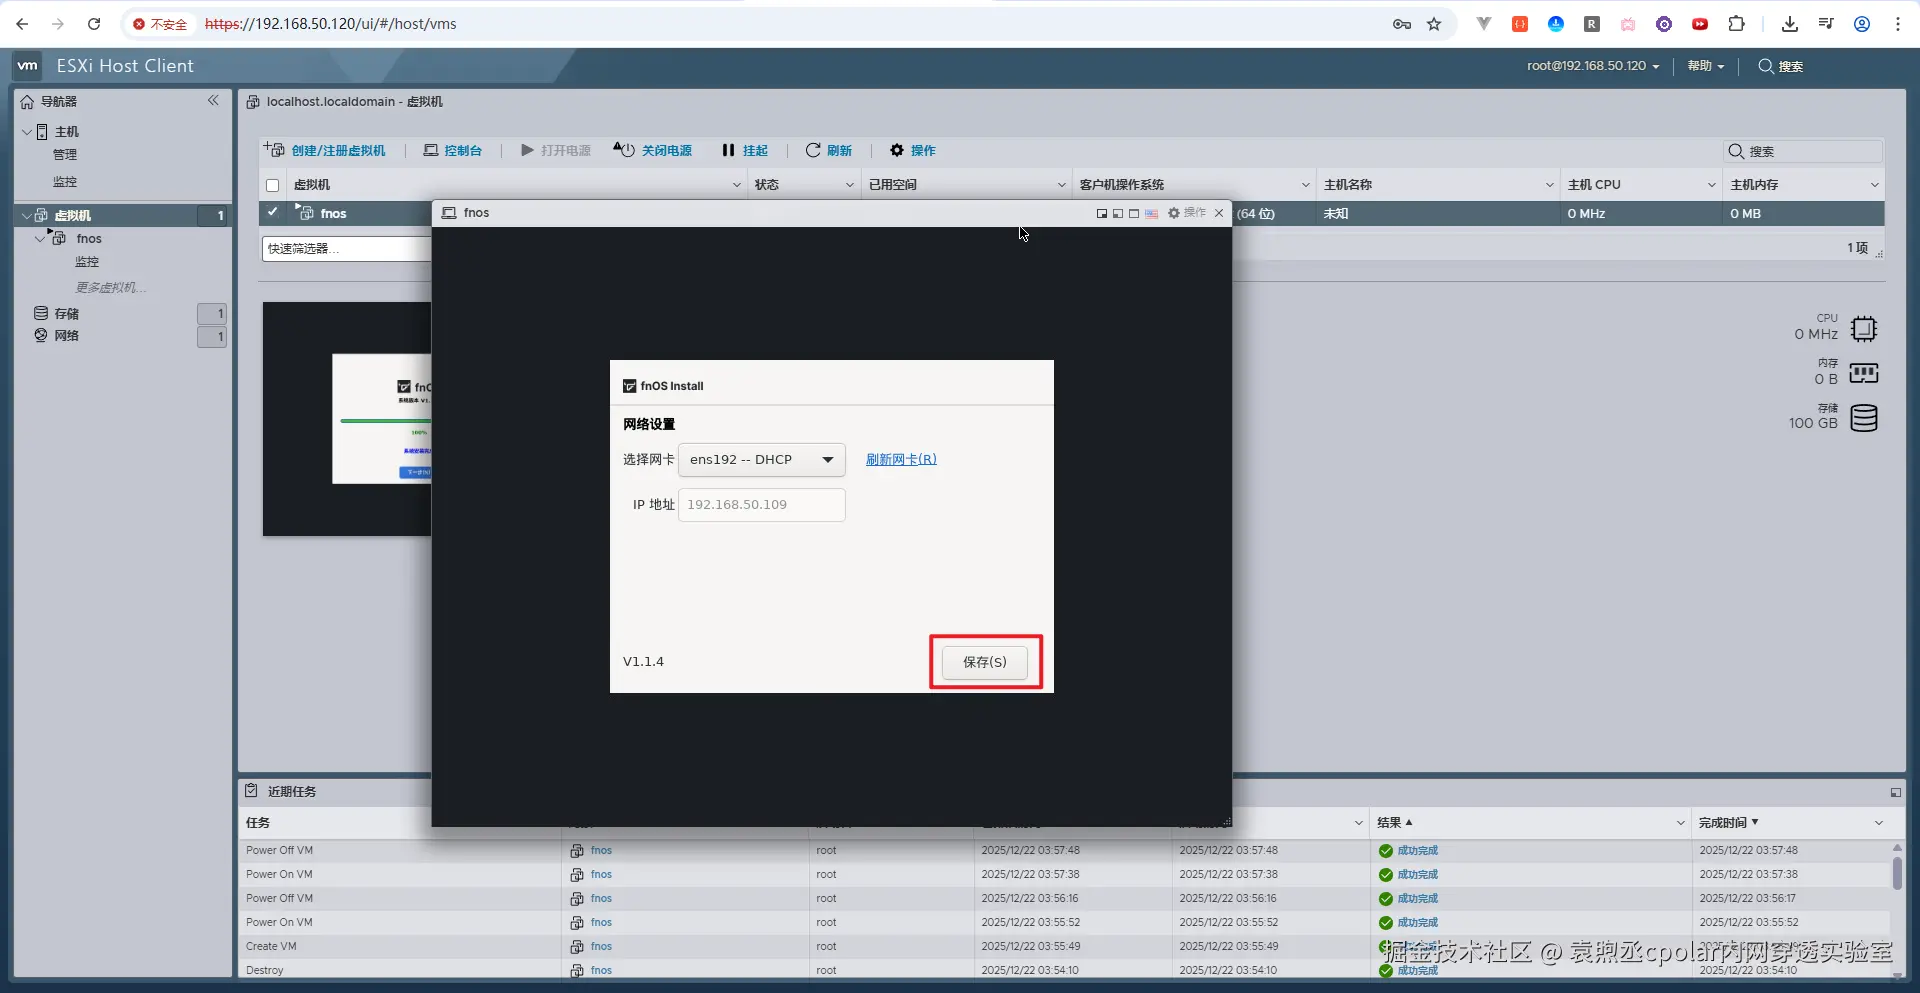
Task: Collapse the Host (主机) tree node
Action: pos(27,131)
